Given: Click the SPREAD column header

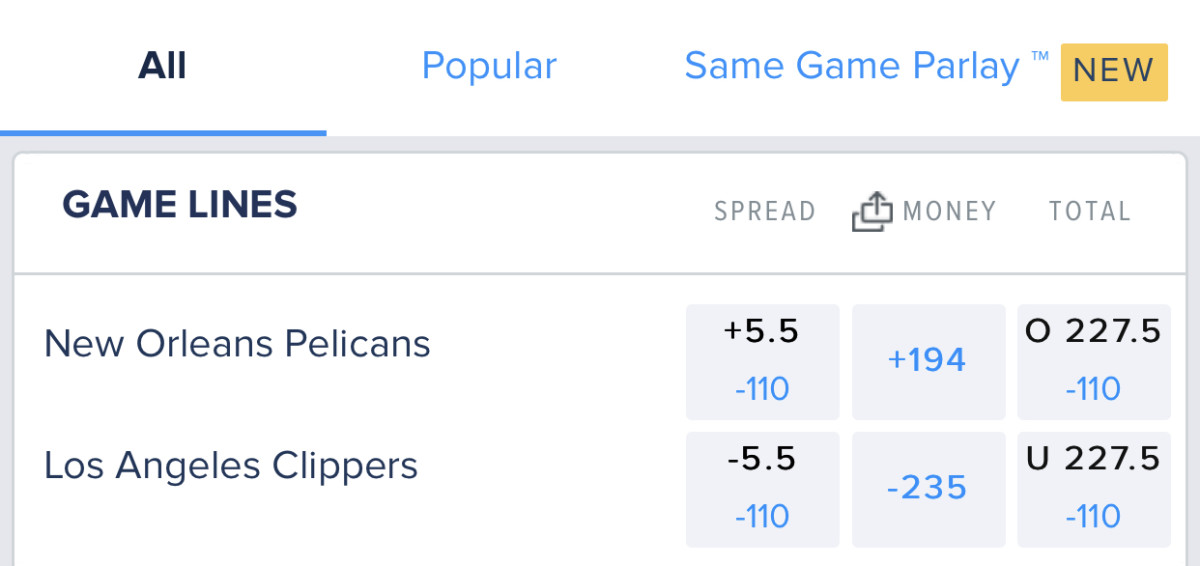Looking at the screenshot, I should 765,212.
